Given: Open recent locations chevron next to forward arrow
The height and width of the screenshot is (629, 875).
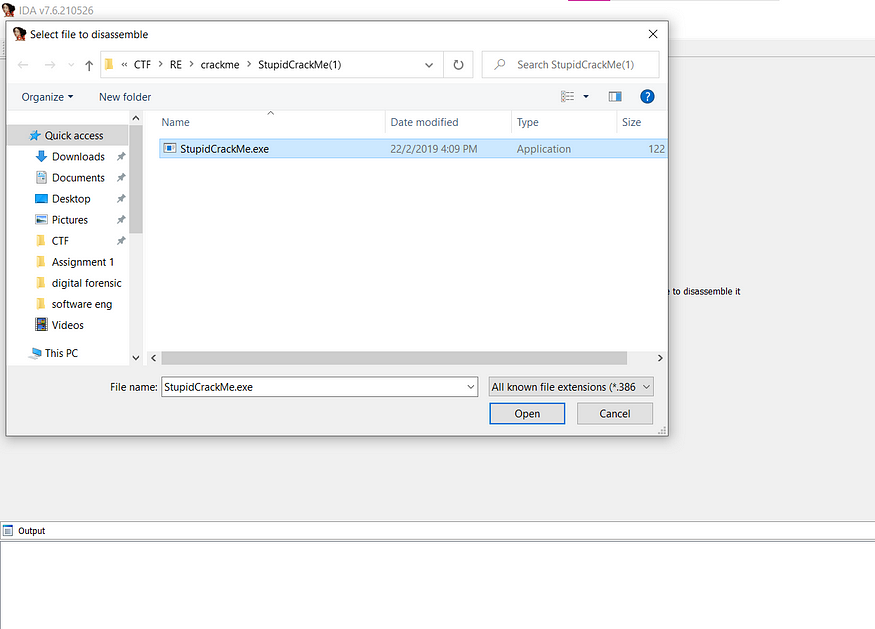Looking at the screenshot, I should [71, 65].
